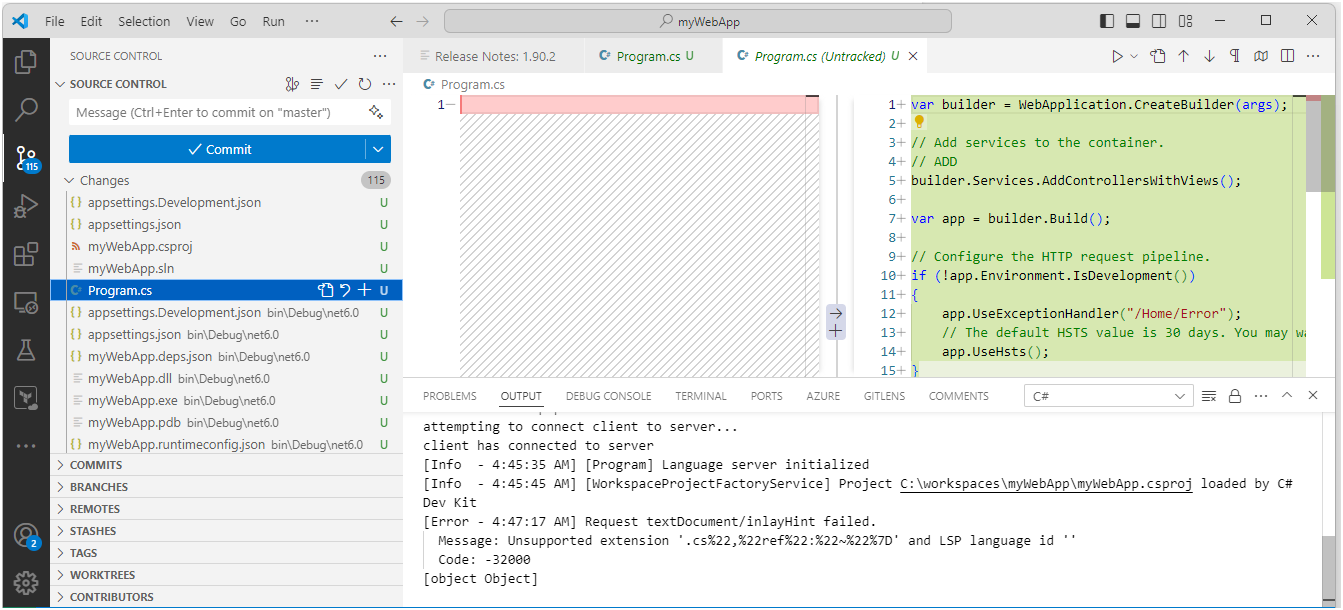
Task: Open the Explorer view in activity bar
Action: click(26, 62)
